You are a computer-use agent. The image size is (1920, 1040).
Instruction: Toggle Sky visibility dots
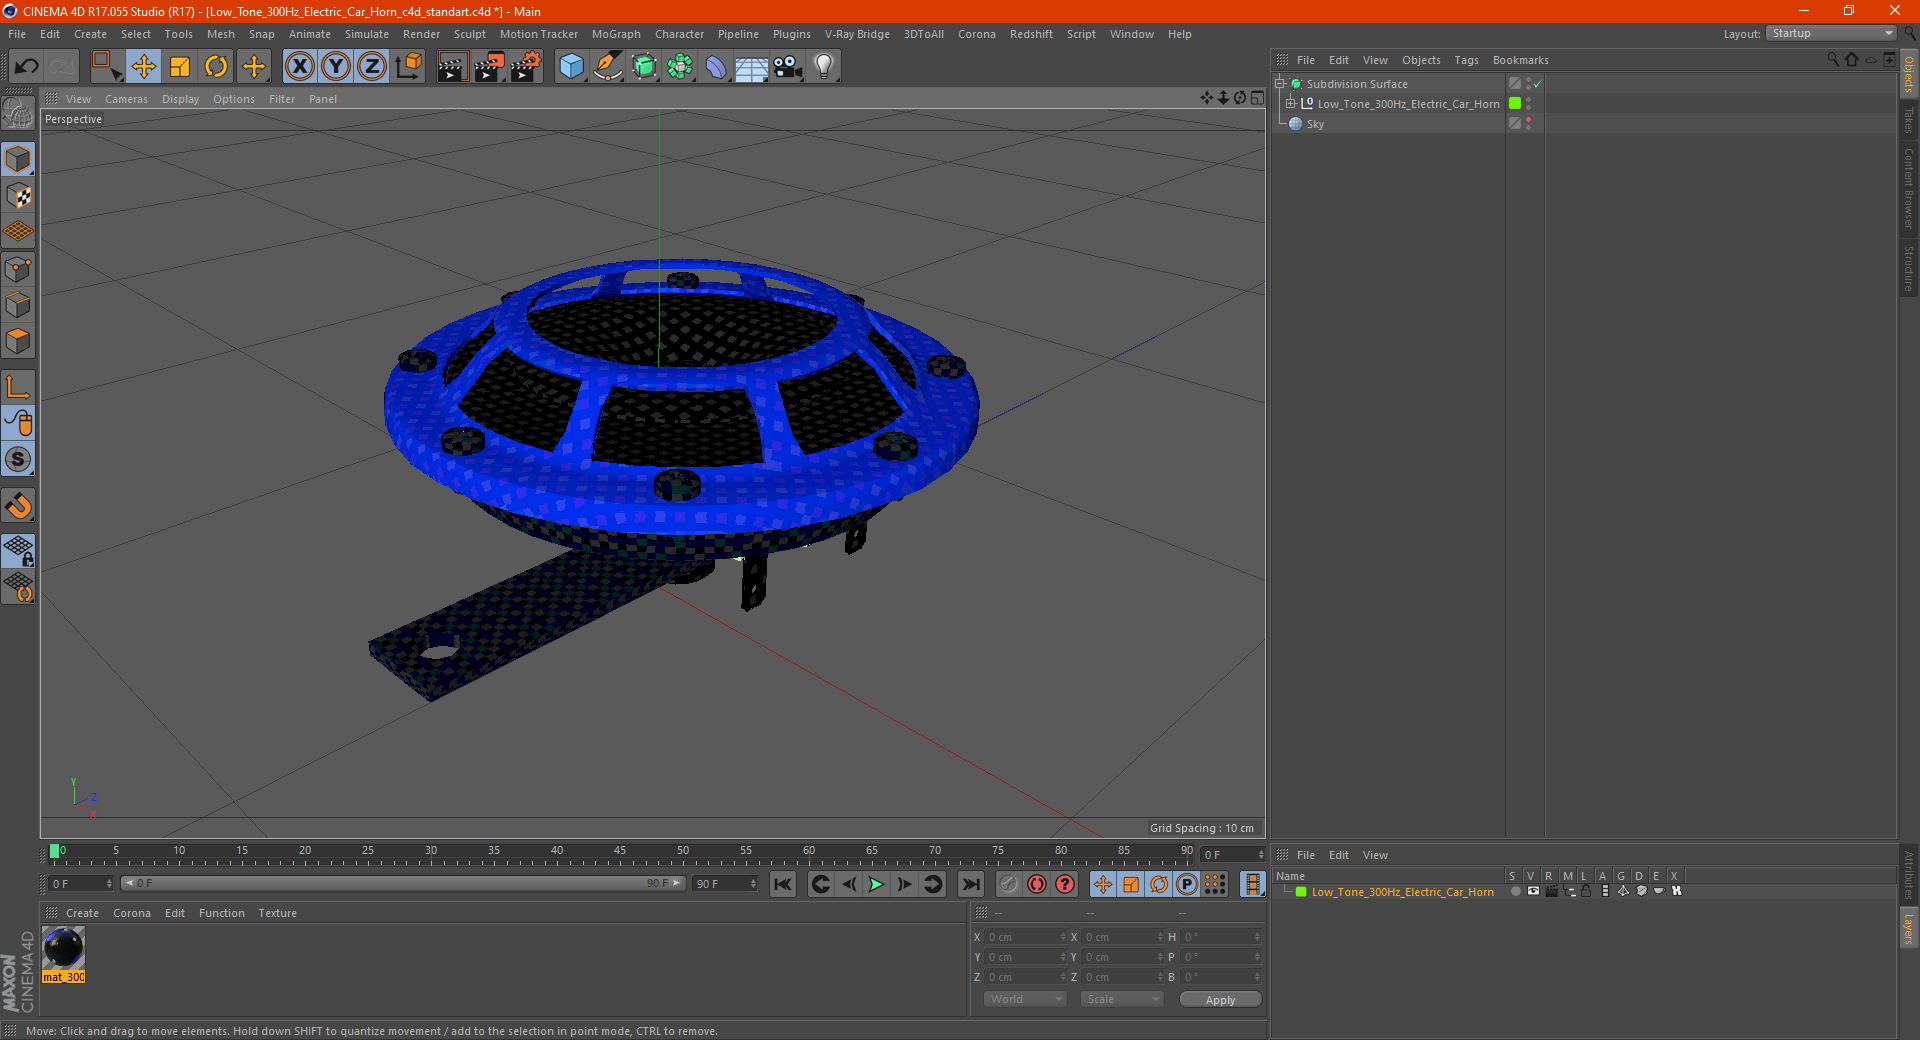pos(1528,123)
